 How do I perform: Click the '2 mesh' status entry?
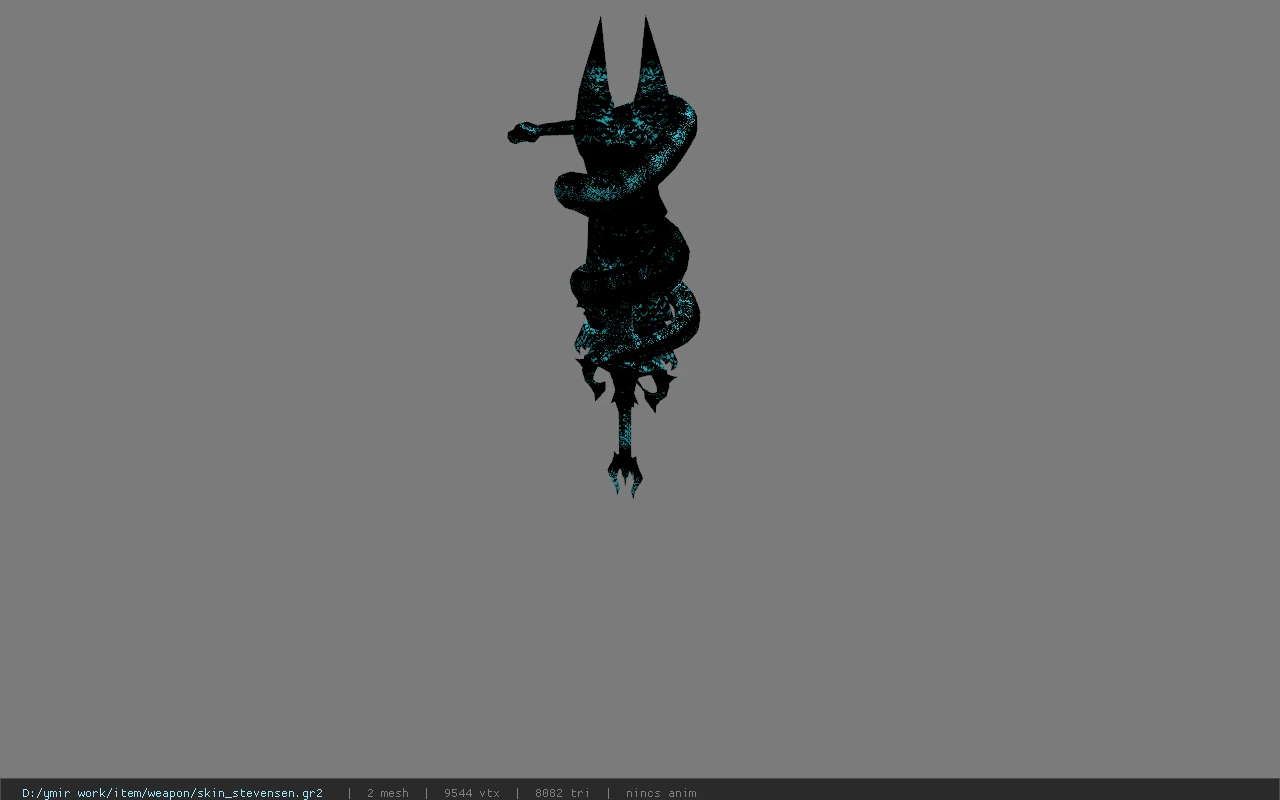click(x=387, y=793)
